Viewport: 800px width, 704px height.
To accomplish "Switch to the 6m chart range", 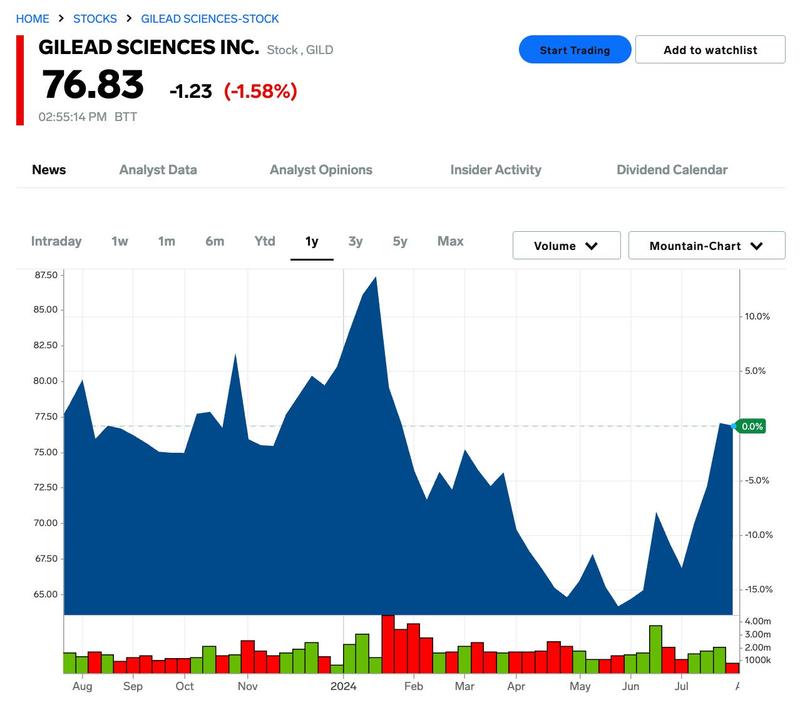I will click(x=215, y=241).
